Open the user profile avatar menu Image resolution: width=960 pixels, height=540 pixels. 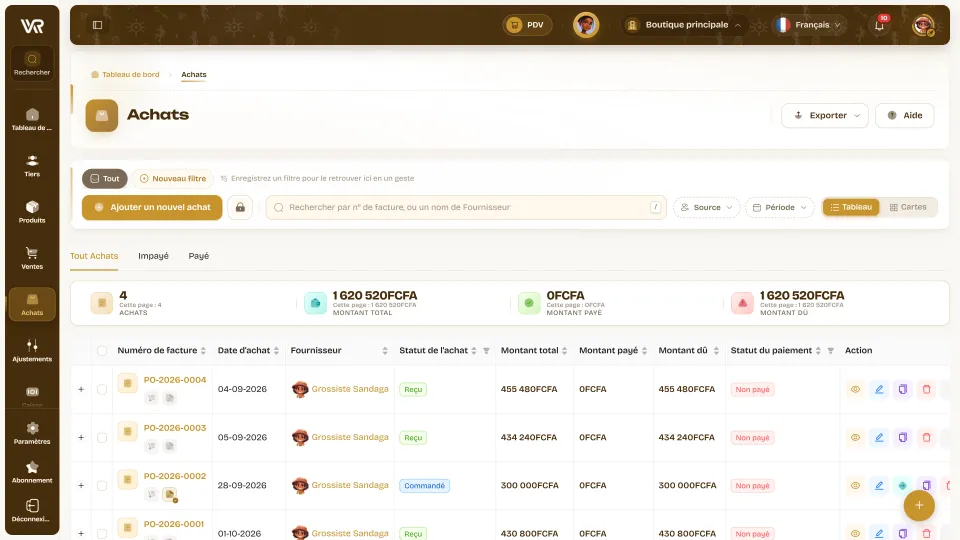pyautogui.click(x=923, y=25)
